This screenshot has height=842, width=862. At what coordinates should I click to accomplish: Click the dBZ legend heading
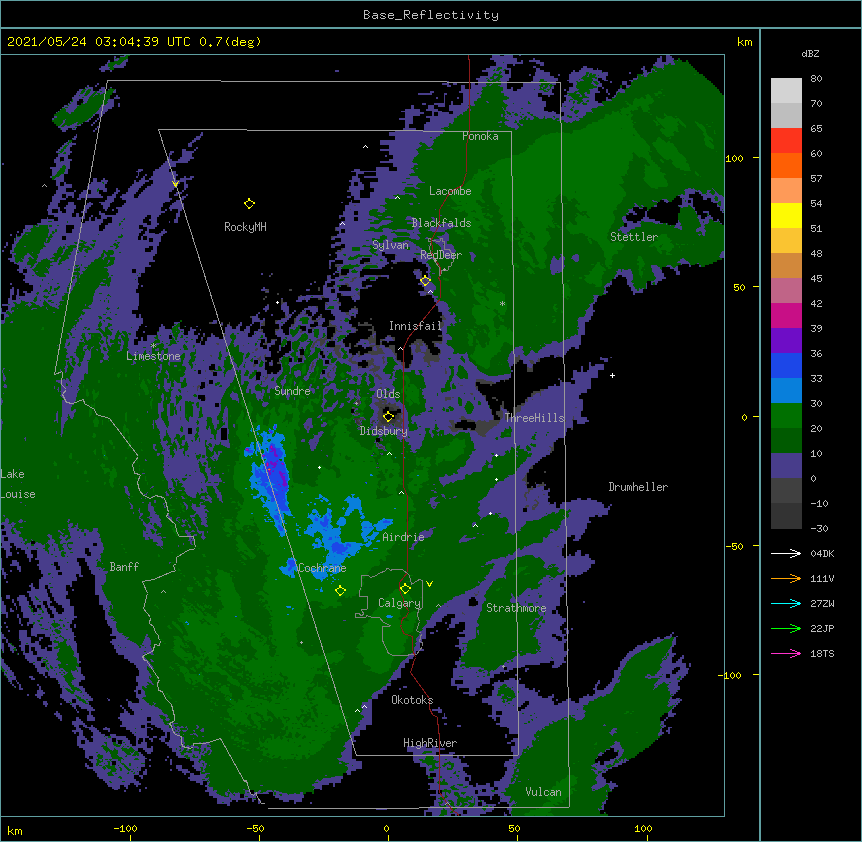click(x=810, y=53)
